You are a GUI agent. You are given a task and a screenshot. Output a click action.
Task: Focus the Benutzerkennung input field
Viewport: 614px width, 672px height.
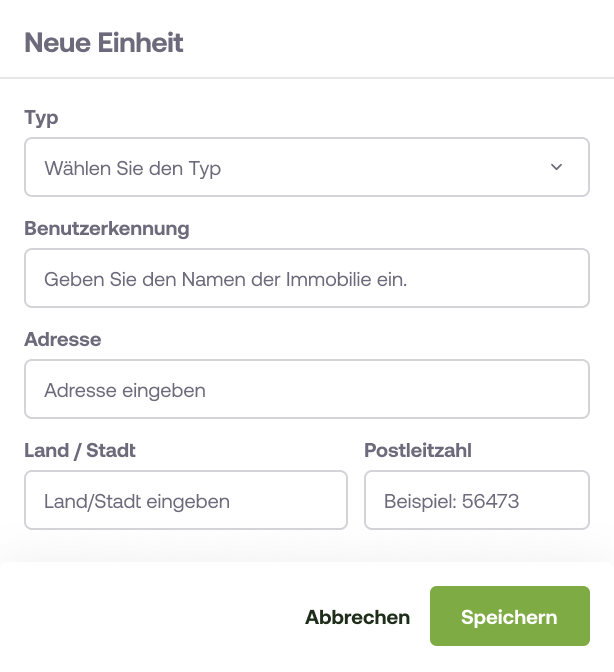306,278
